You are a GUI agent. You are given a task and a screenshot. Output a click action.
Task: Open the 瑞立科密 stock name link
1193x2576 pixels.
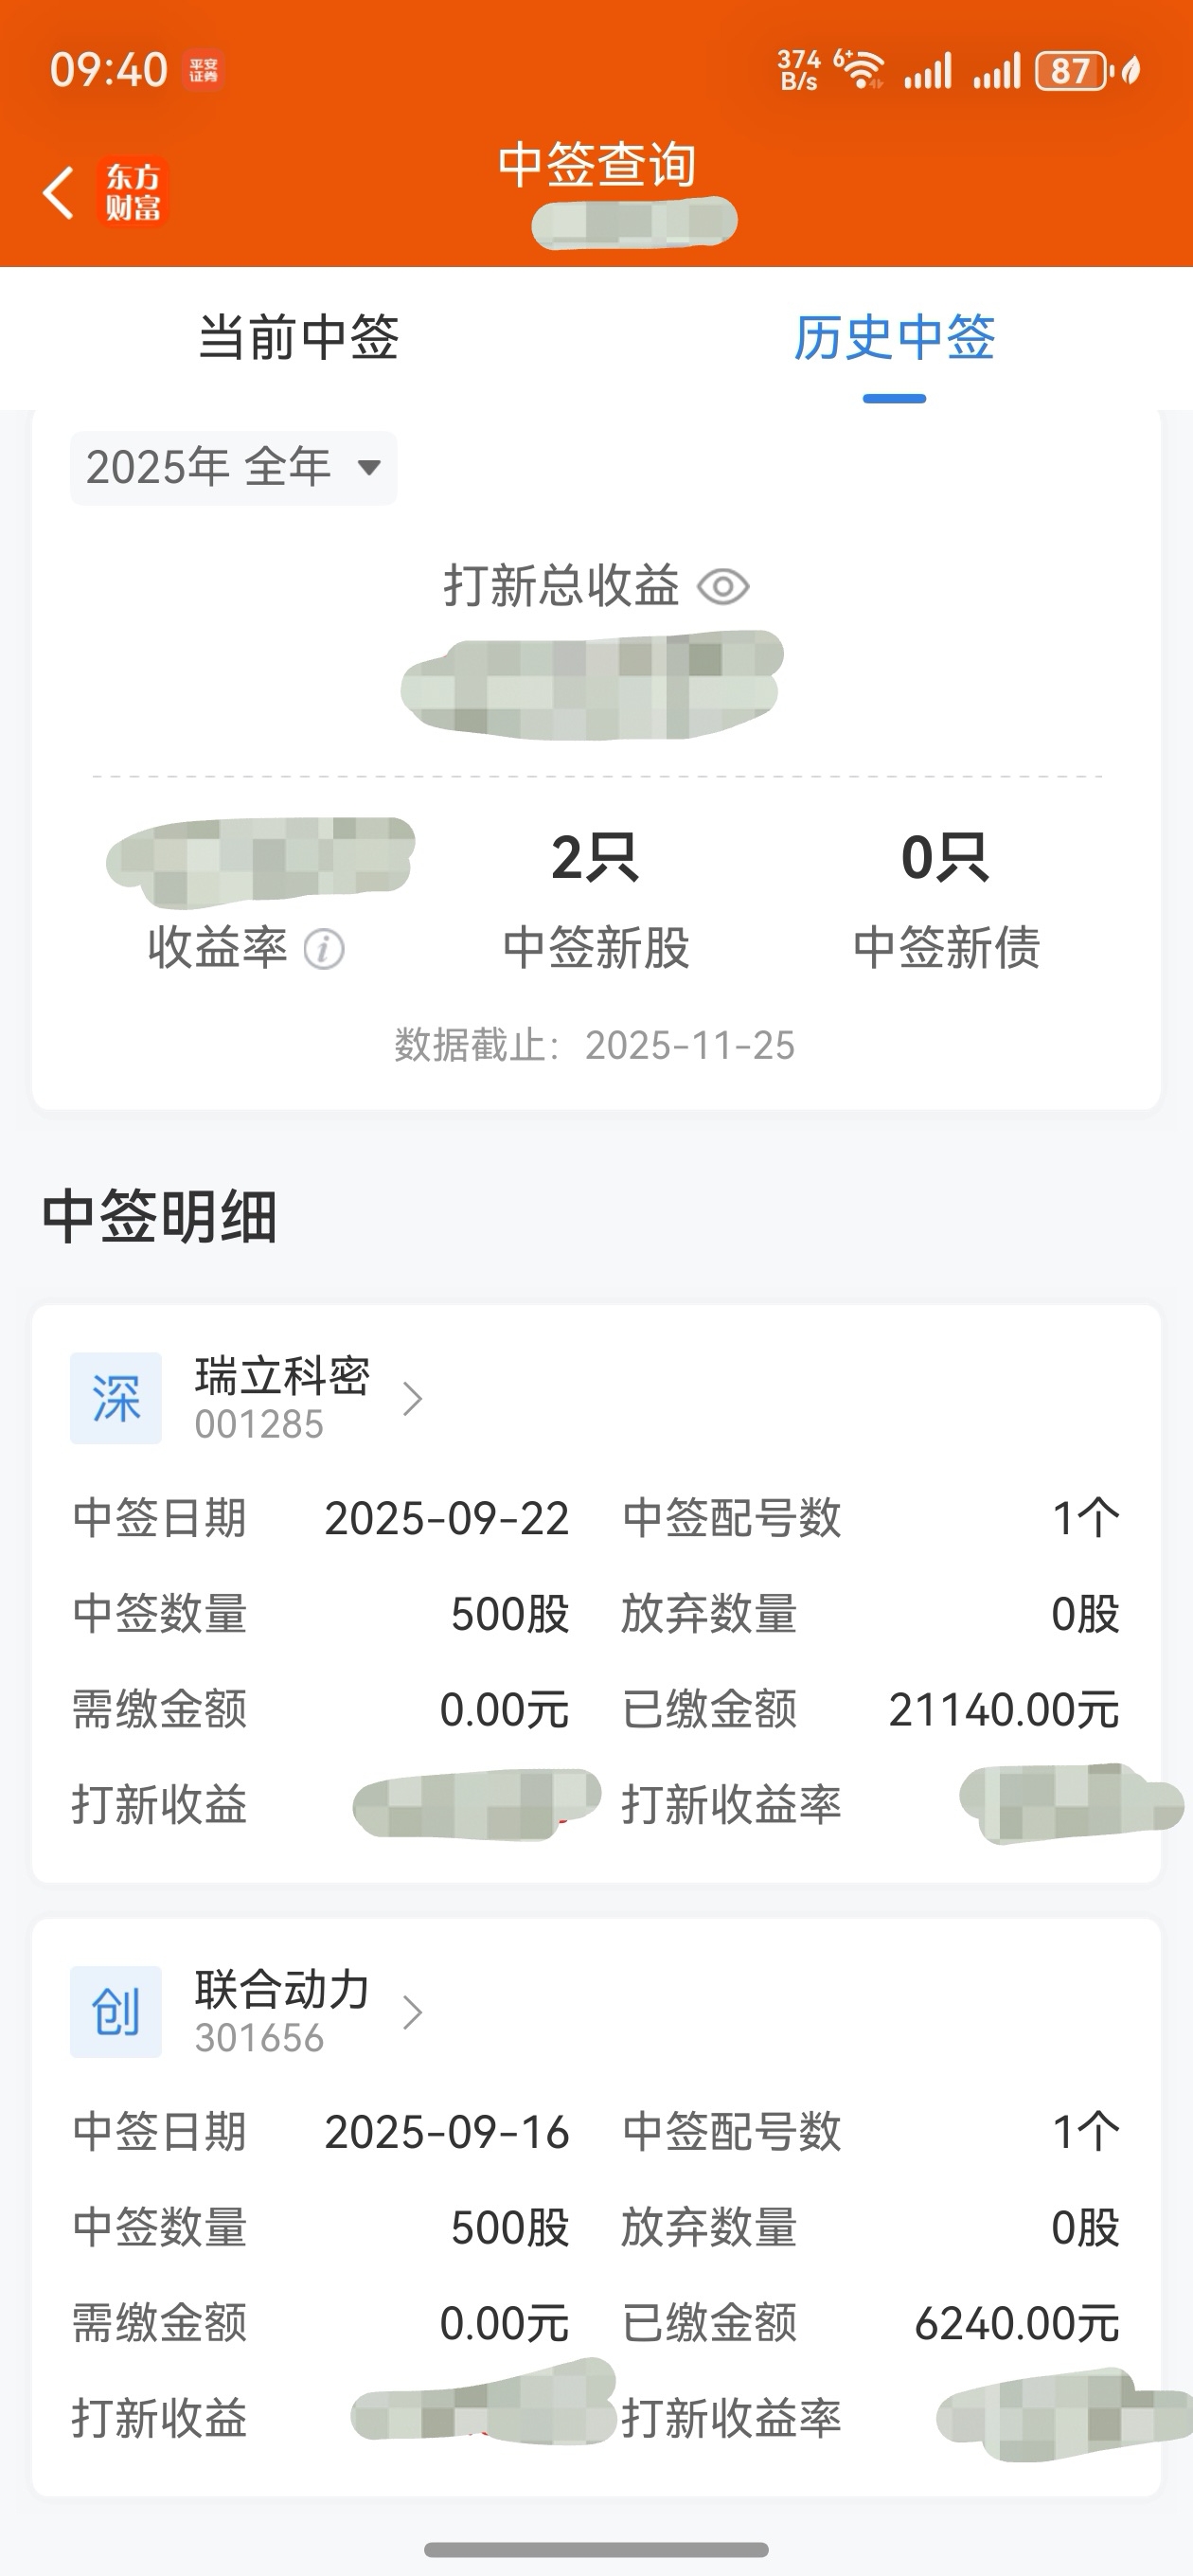(x=282, y=1377)
